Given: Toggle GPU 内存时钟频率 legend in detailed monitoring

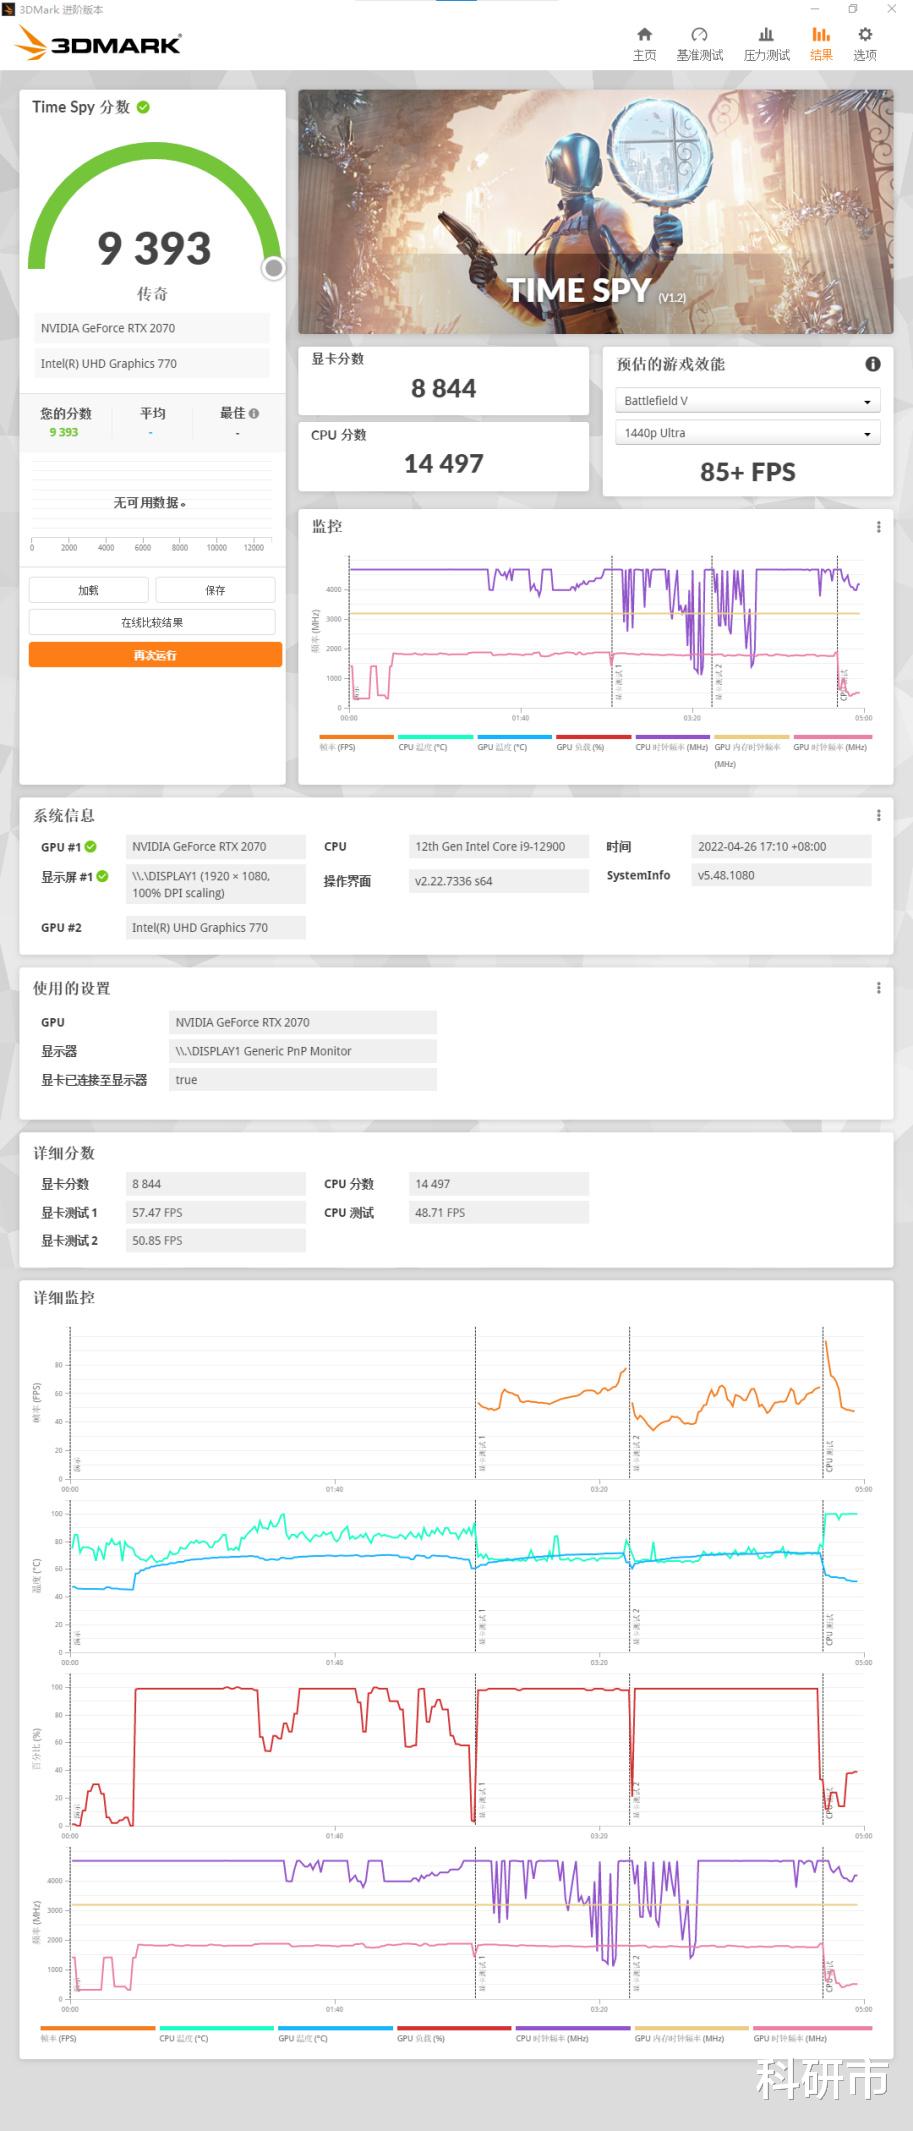Looking at the screenshot, I should (x=691, y=2033).
